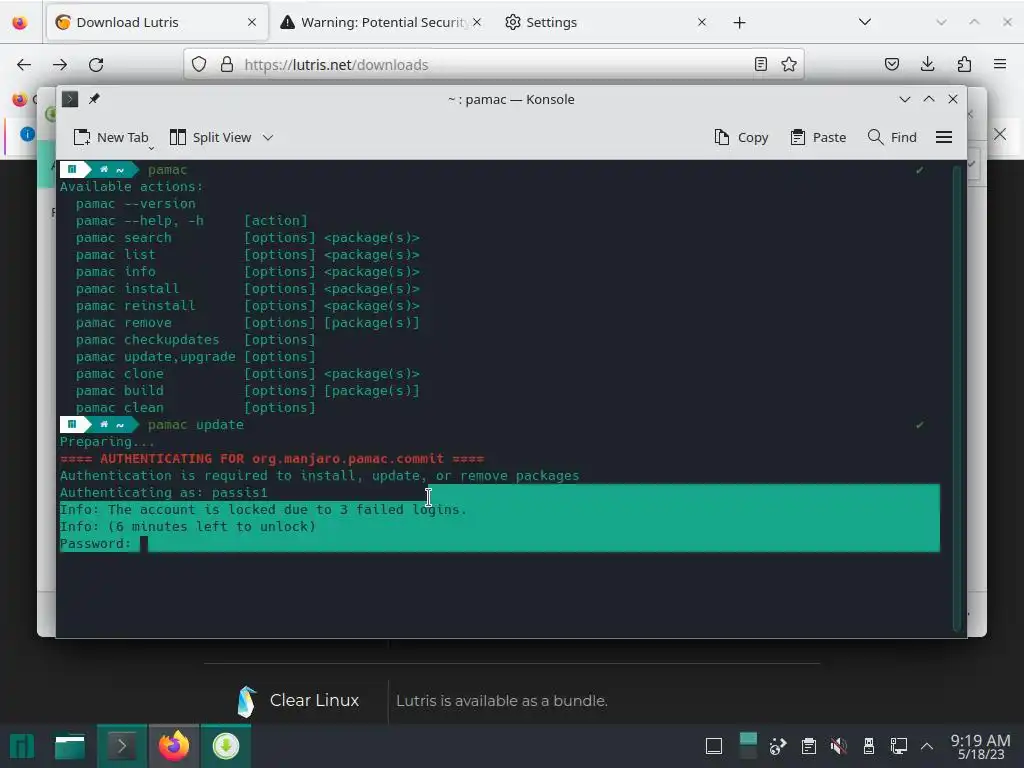This screenshot has width=1024, height=768.
Task: Open Firefox downloads panel
Action: 927,64
